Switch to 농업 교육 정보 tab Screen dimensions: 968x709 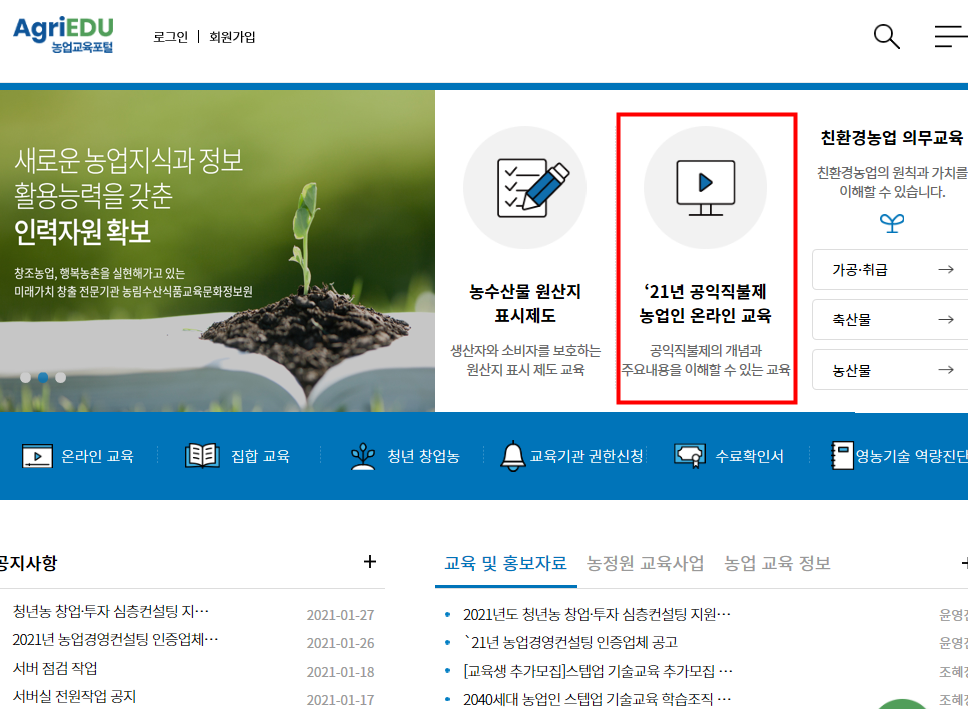click(x=777, y=563)
